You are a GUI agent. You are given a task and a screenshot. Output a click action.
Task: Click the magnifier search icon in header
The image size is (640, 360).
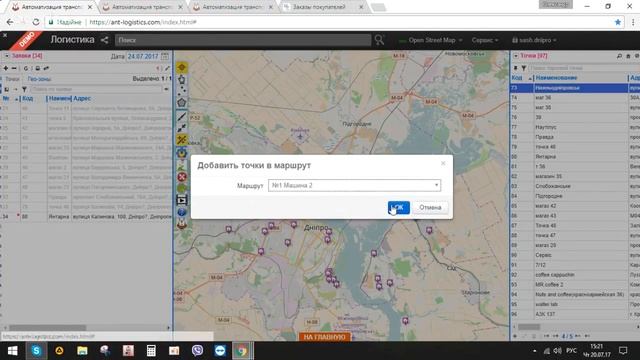tap(380, 40)
